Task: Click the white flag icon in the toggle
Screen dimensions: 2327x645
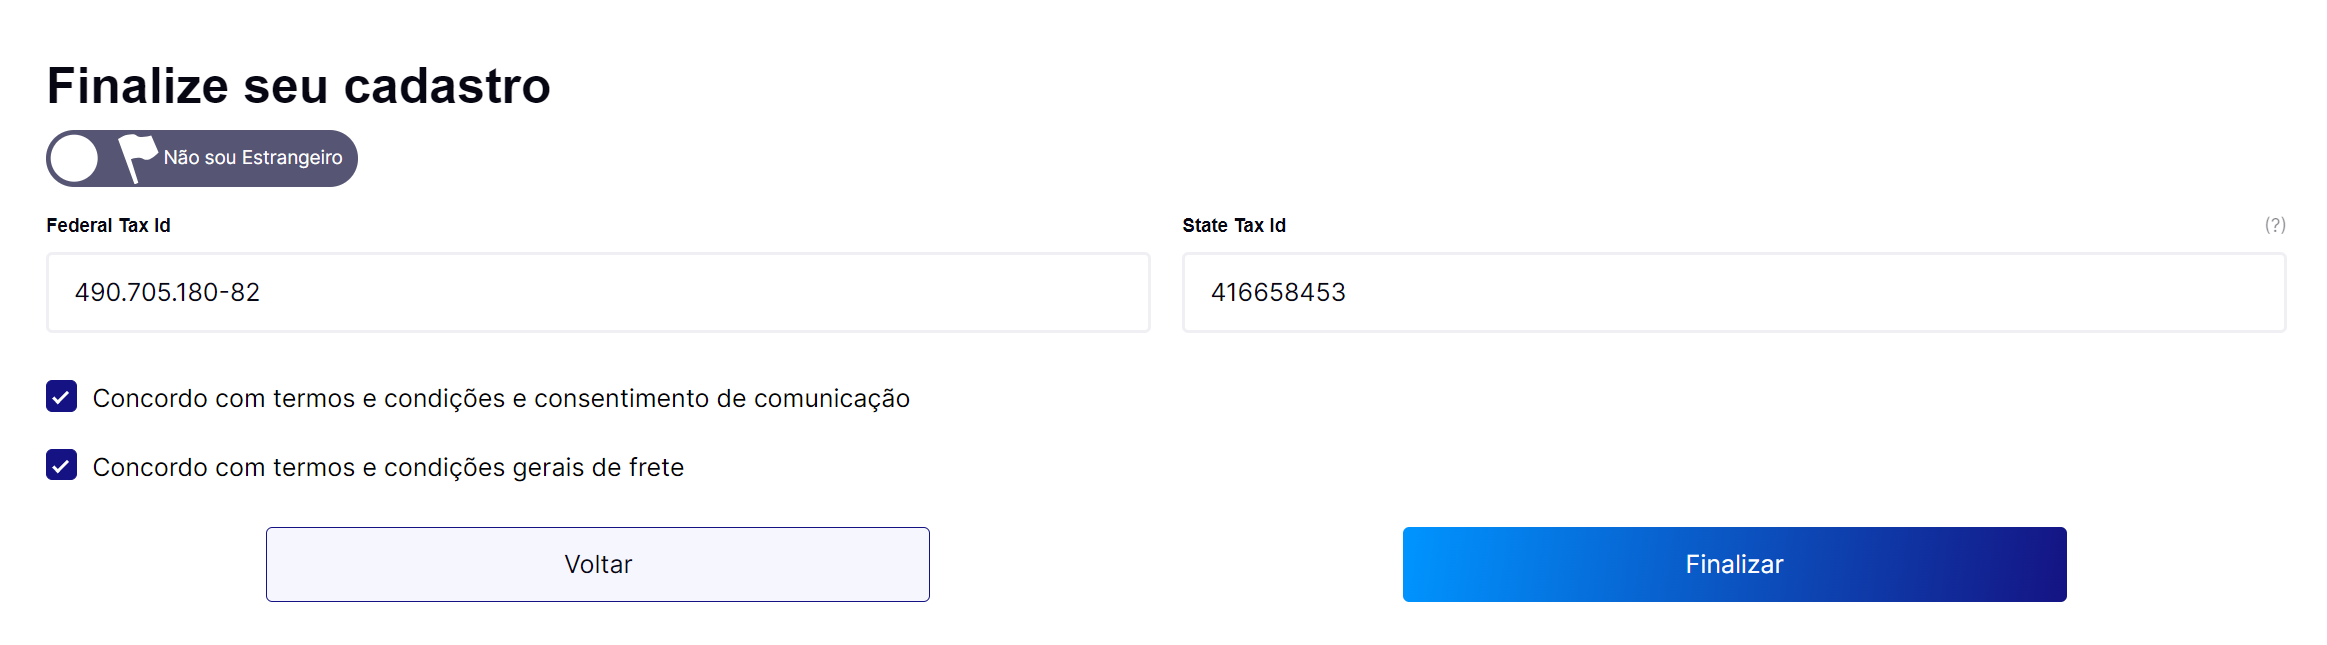Action: click(137, 157)
